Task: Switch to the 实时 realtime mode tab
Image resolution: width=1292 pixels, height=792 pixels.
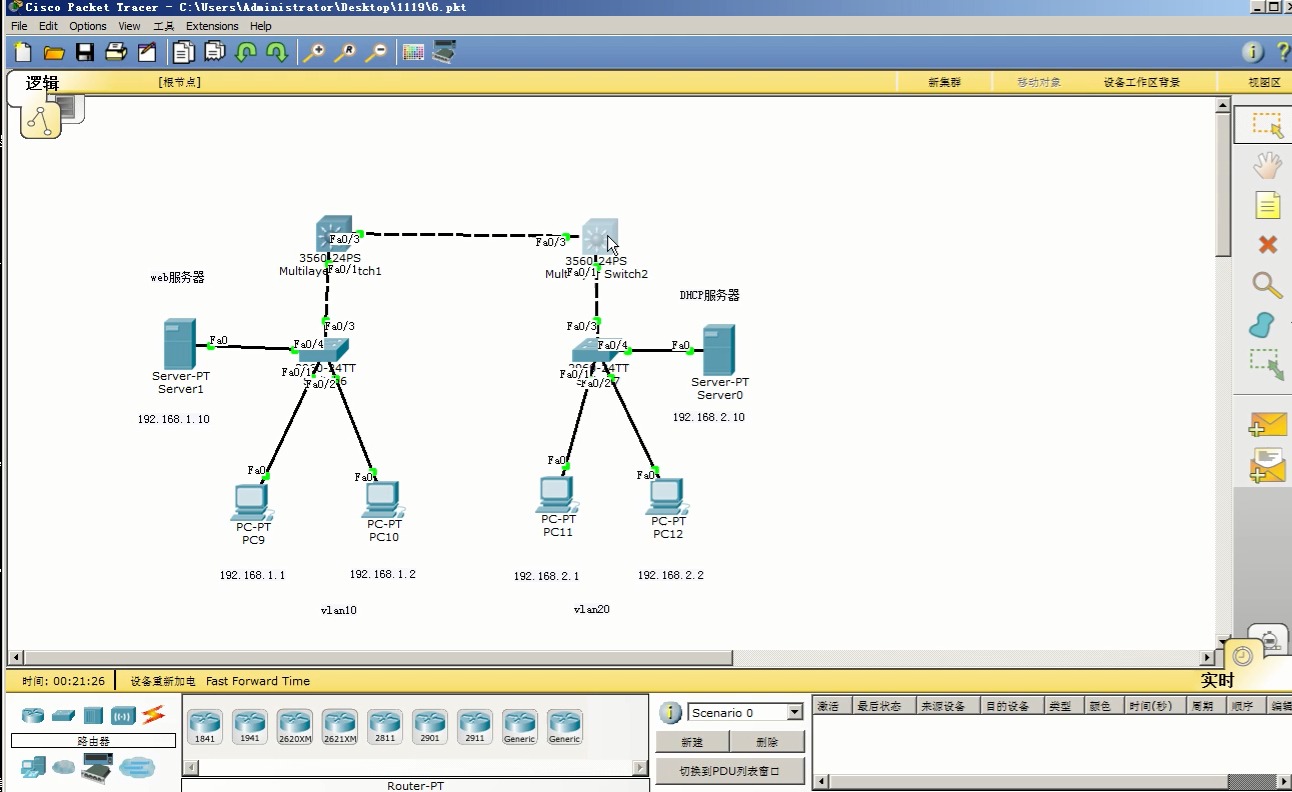Action: click(1217, 681)
